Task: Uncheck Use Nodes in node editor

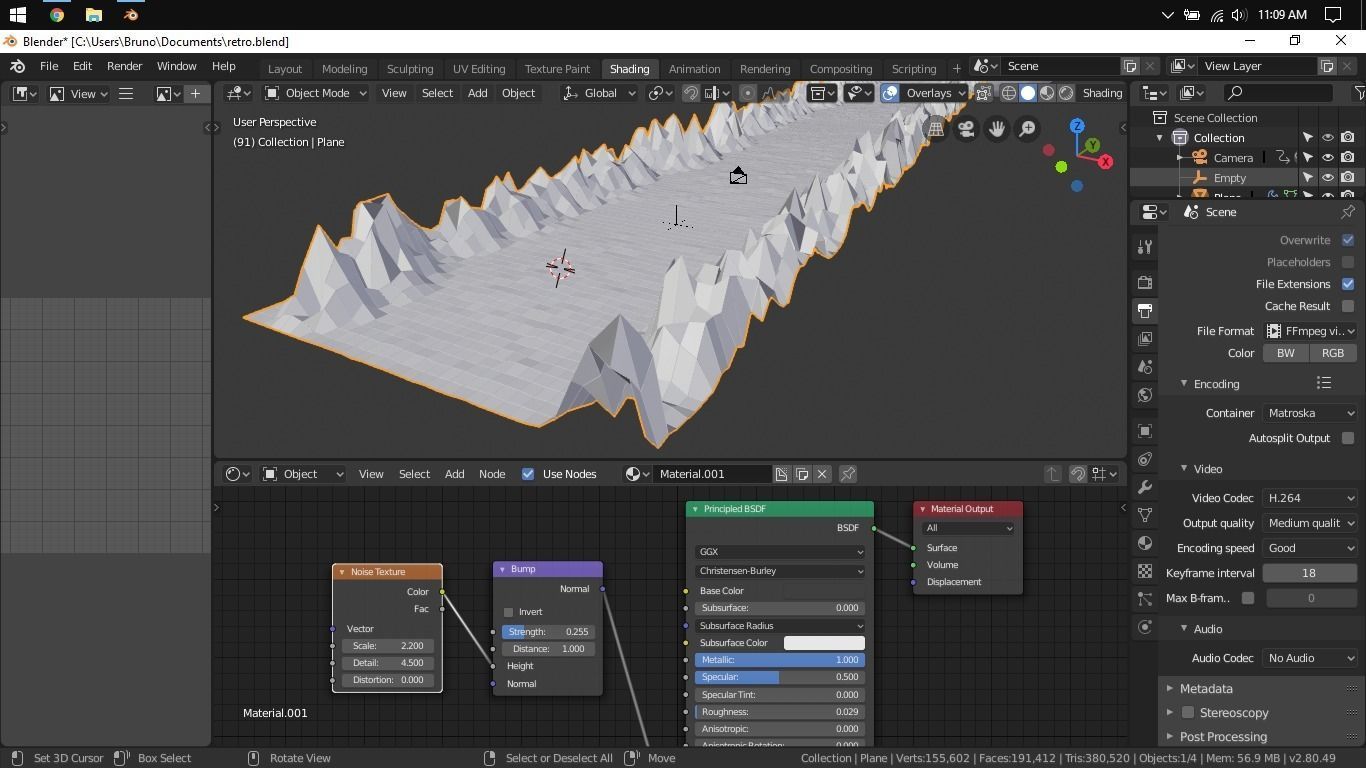Action: (528, 474)
